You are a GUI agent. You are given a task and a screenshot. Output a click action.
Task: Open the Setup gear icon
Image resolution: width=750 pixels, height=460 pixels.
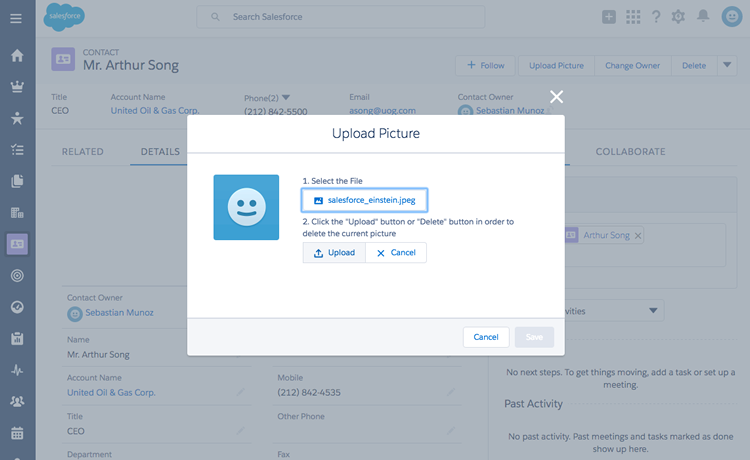678,17
